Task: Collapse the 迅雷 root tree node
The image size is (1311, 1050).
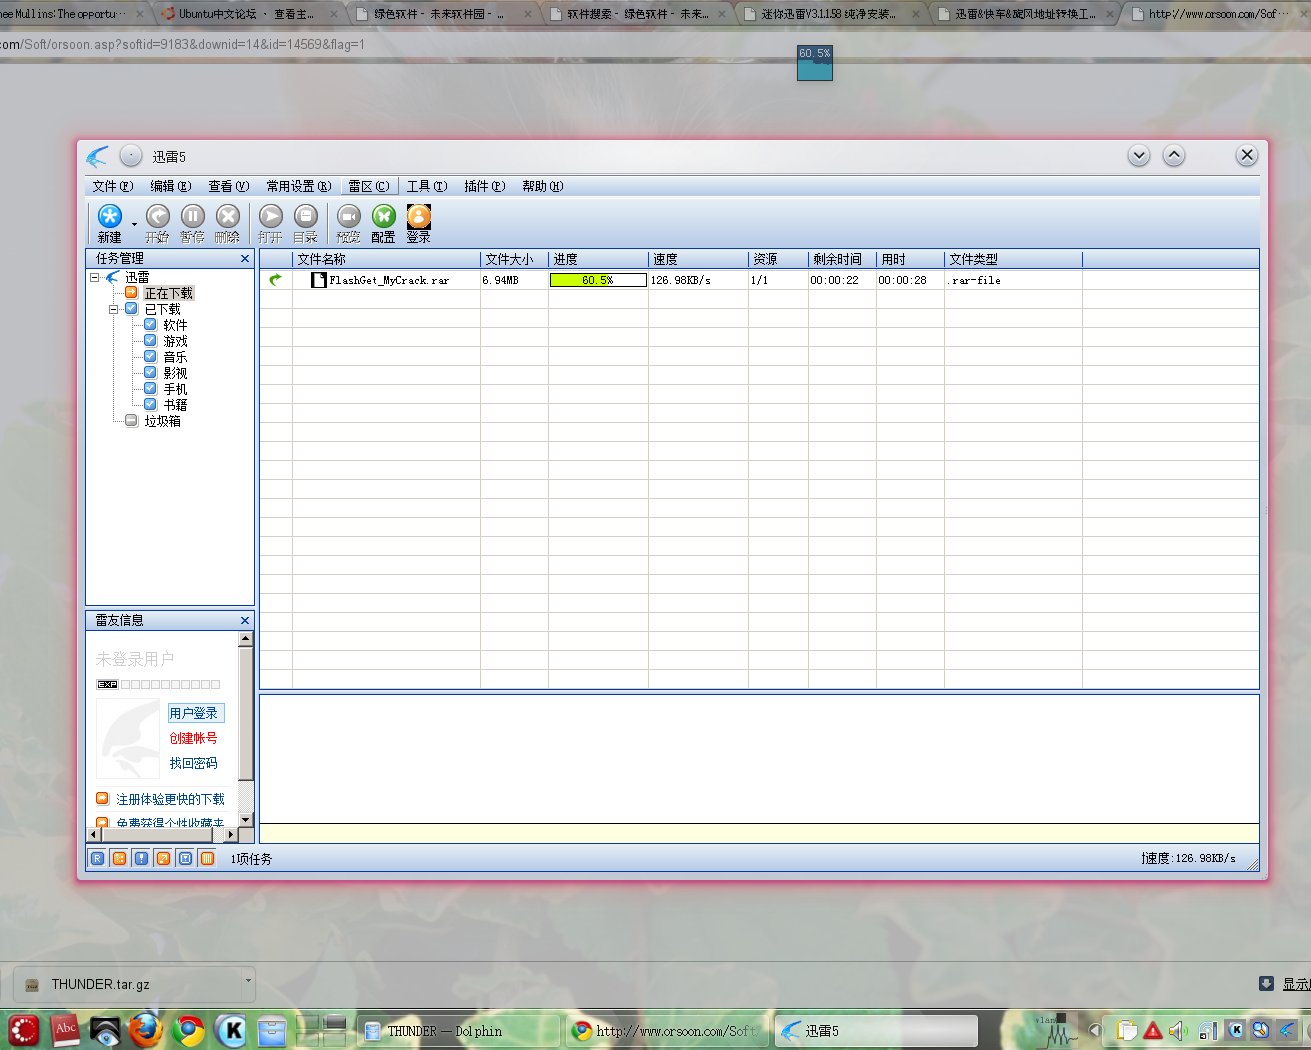Action: coord(95,277)
